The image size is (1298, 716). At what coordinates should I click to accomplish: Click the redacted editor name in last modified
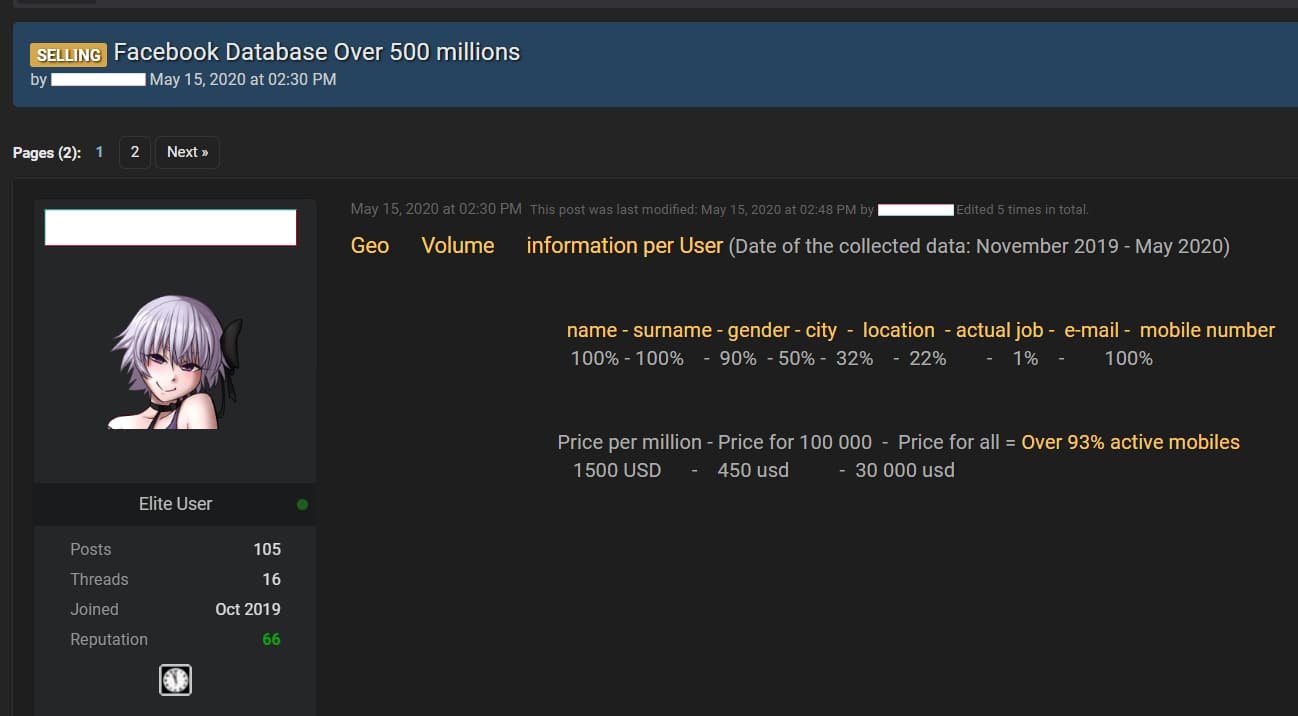915,210
